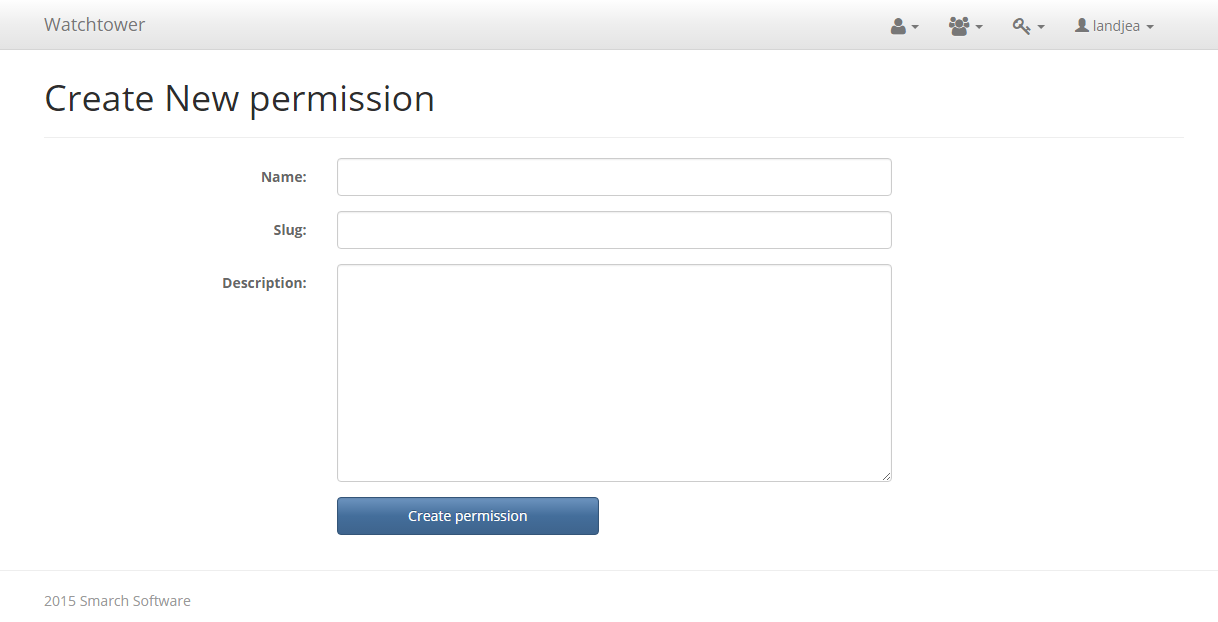The width and height of the screenshot is (1218, 622).
Task: Focus the Slug input field
Action: pos(614,230)
